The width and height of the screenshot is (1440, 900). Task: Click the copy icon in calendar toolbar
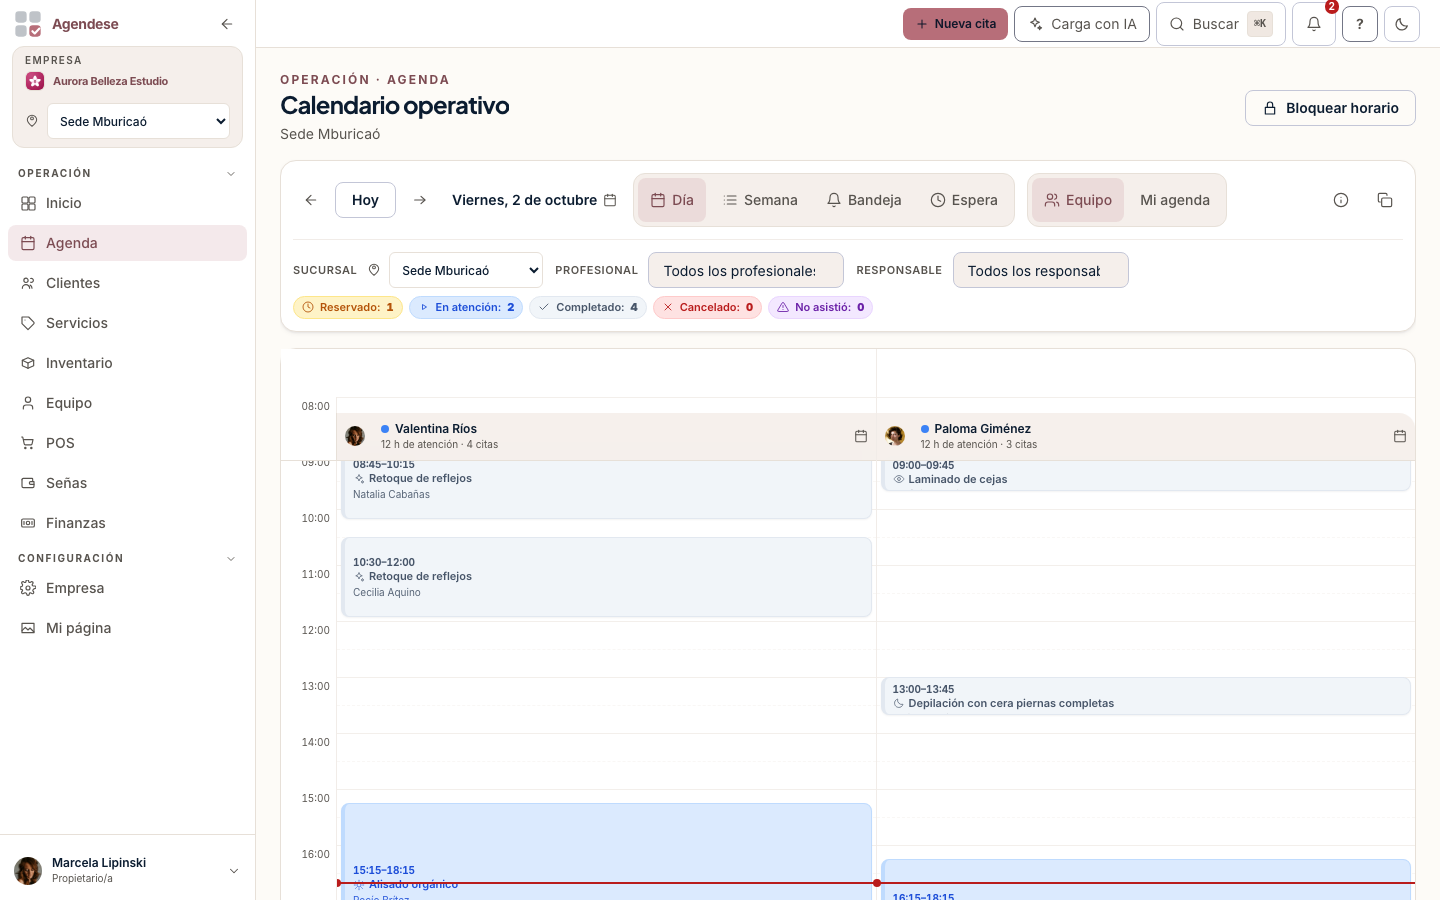[x=1385, y=200]
